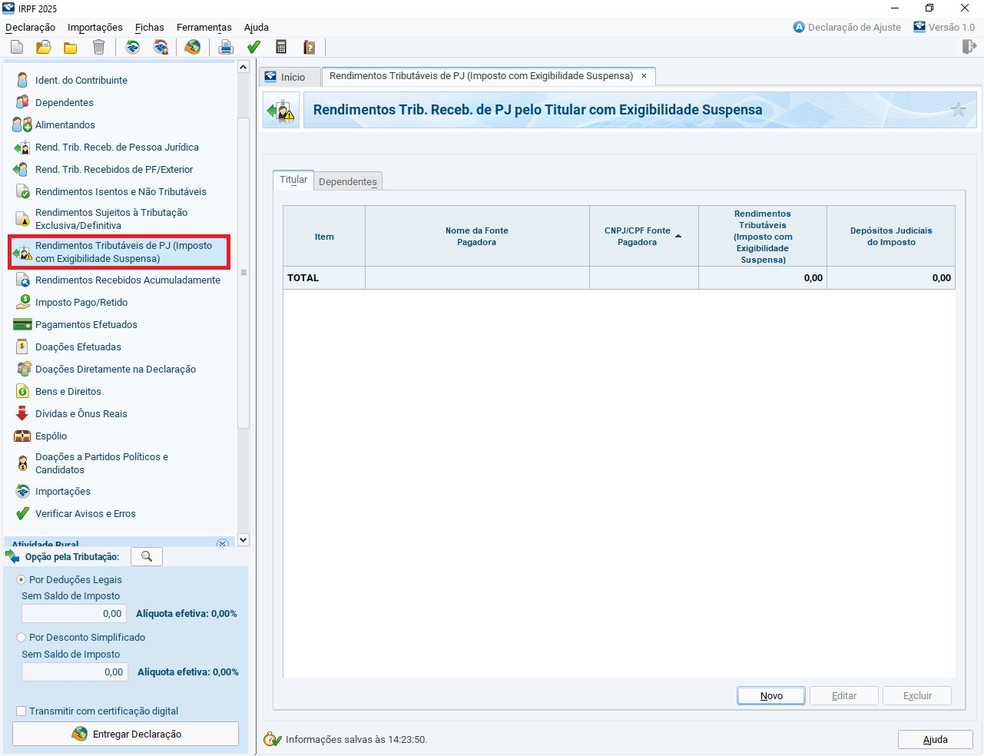Switch to the Dependentes tab
The image size is (984, 756).
(347, 182)
